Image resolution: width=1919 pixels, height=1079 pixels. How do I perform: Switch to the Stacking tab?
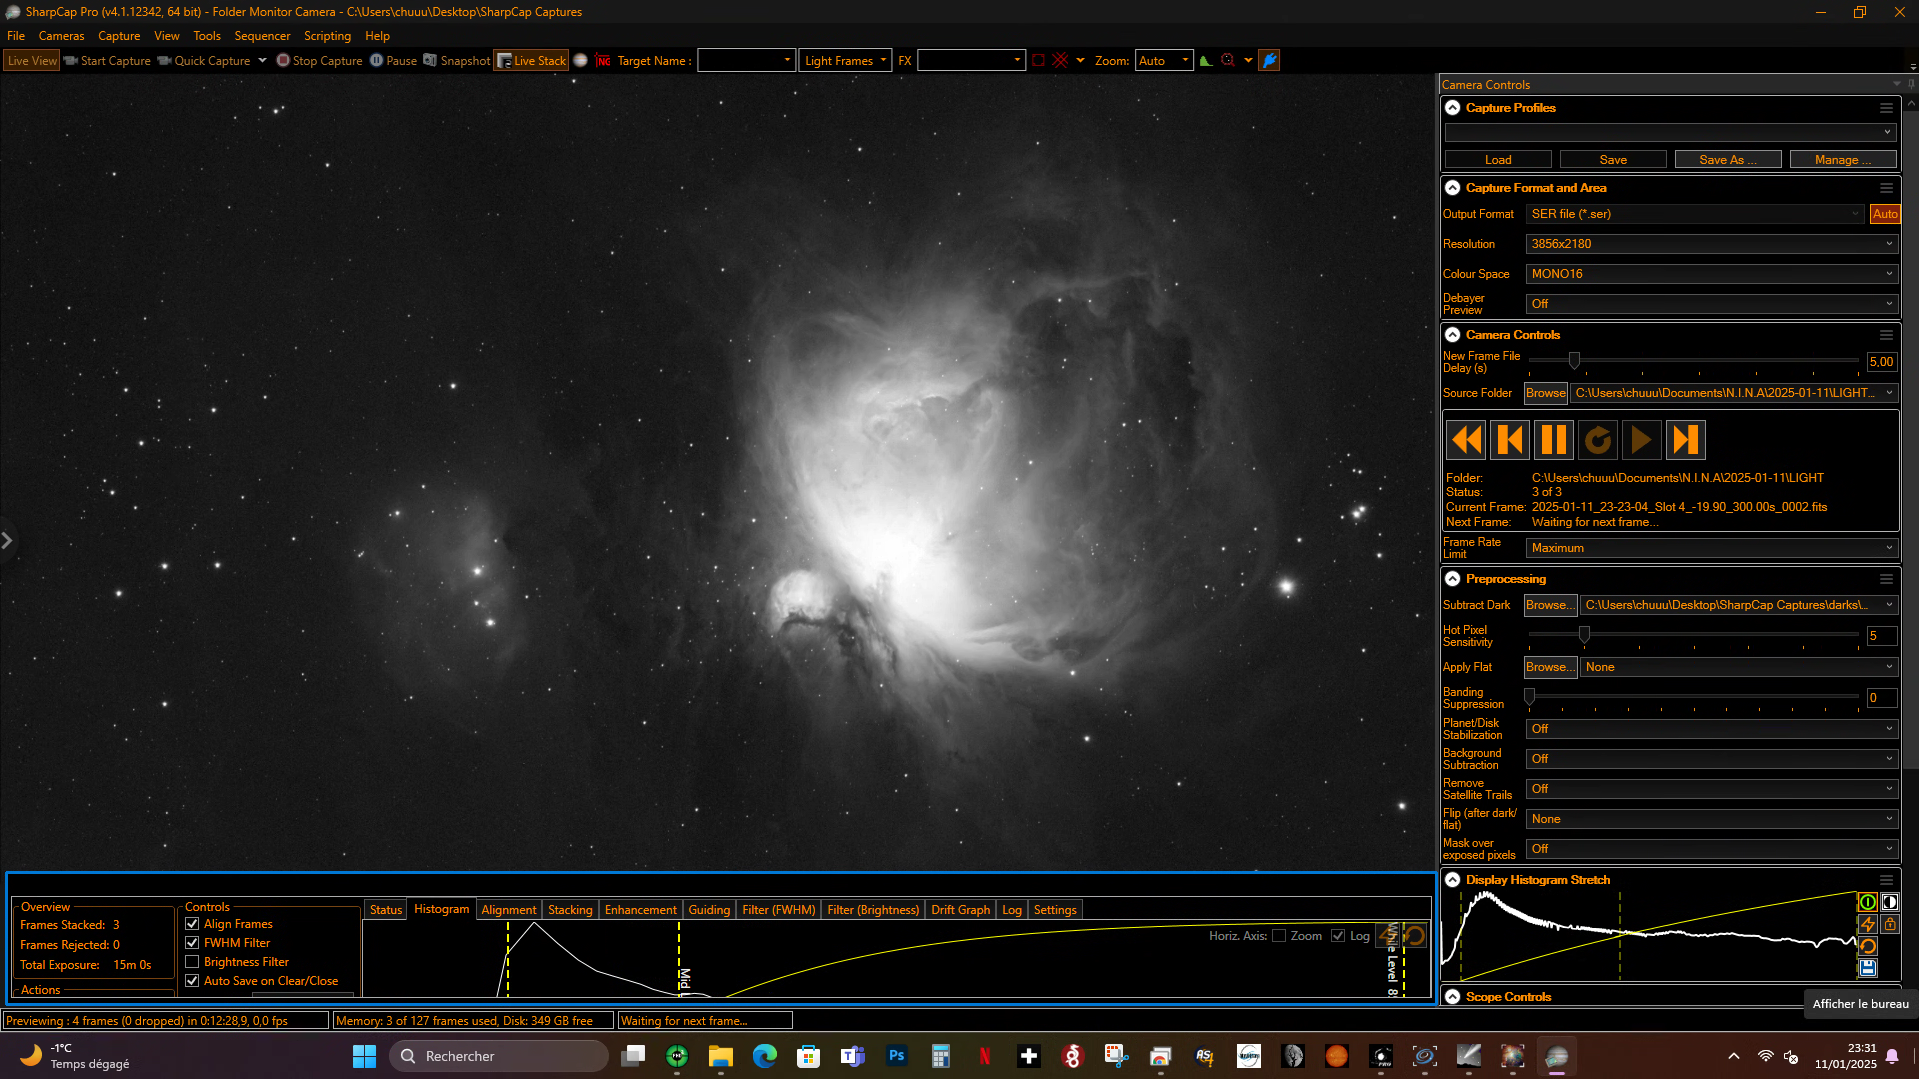(x=570, y=910)
